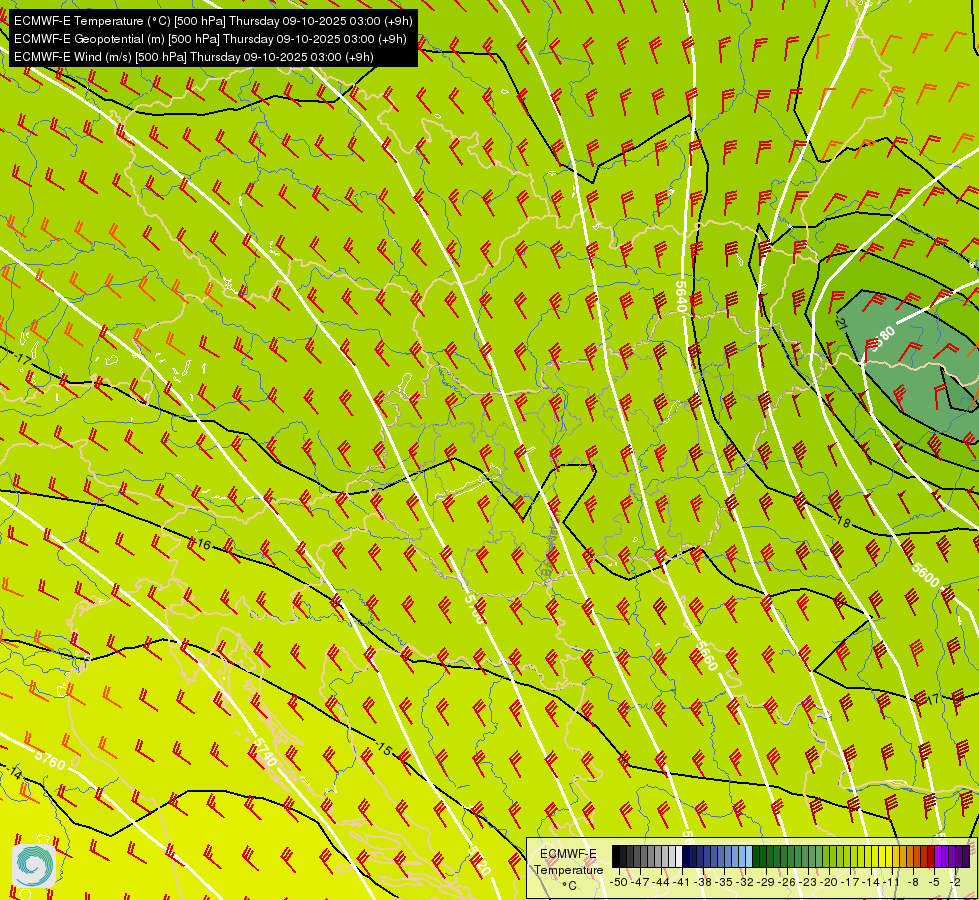979x900 pixels.
Task: Select the ECMWF-E Temperature 500 hPa title line
Action: point(213,21)
